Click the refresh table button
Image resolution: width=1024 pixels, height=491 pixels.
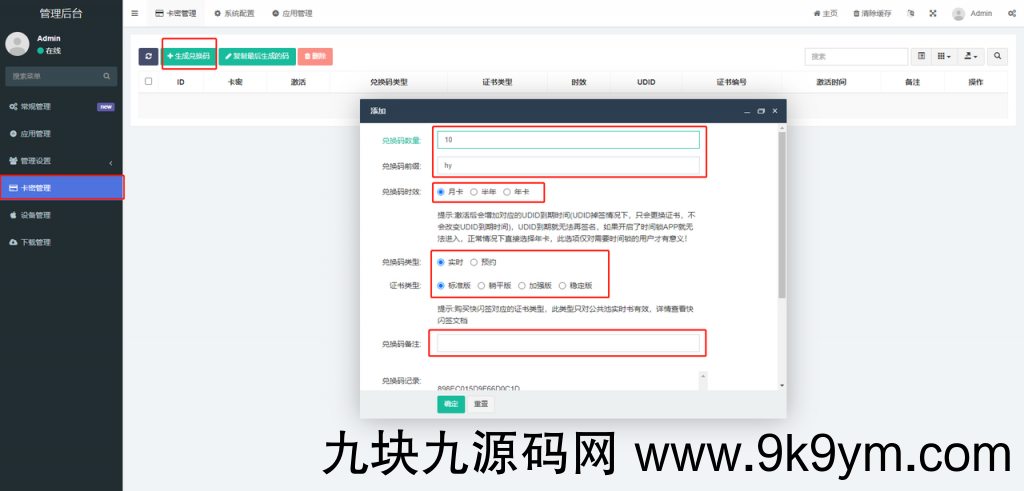(x=148, y=57)
